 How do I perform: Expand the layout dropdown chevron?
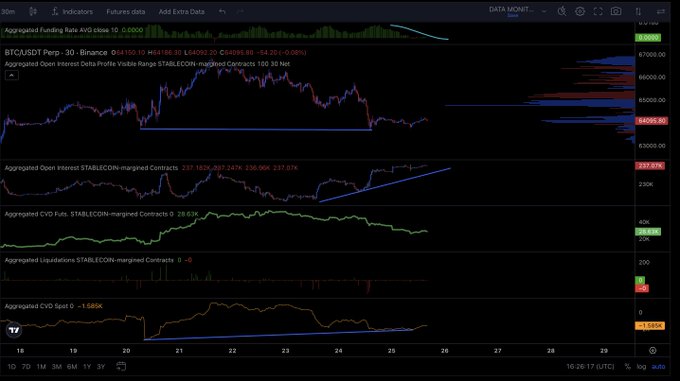[x=544, y=11]
